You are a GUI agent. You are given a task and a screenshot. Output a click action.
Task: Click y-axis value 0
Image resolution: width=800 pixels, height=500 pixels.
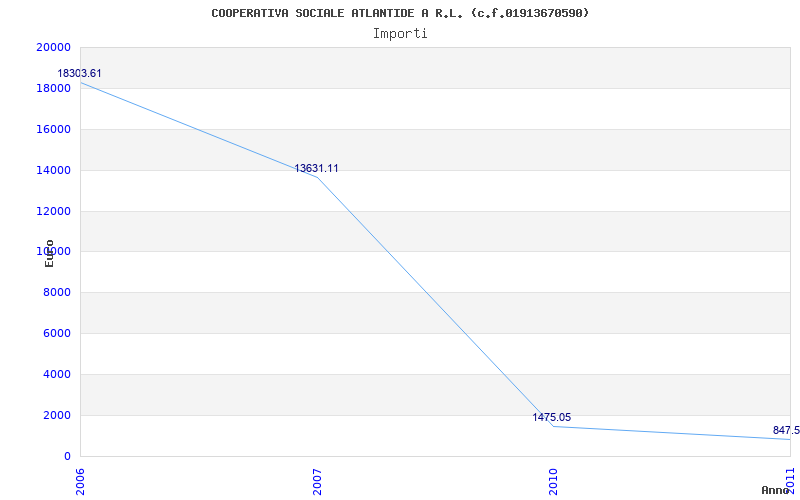[67, 456]
